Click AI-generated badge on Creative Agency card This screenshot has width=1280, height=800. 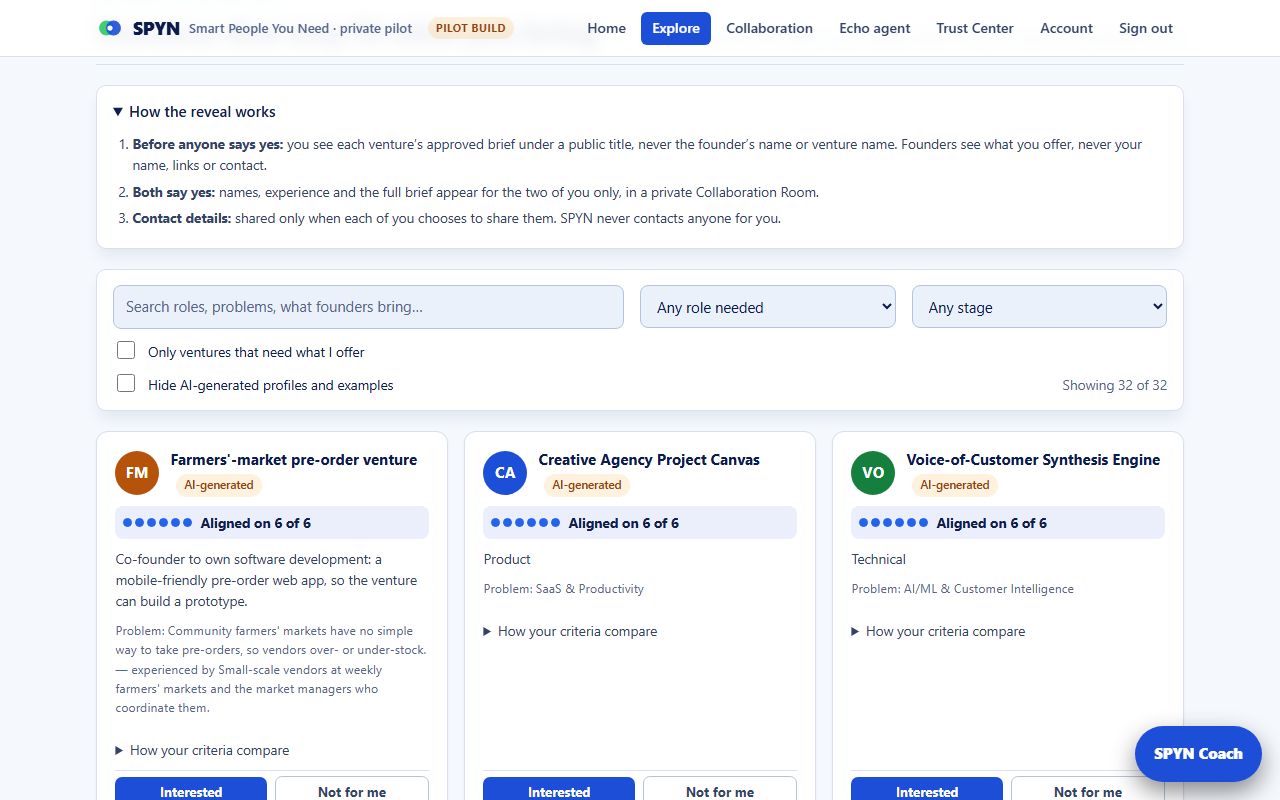tap(587, 485)
